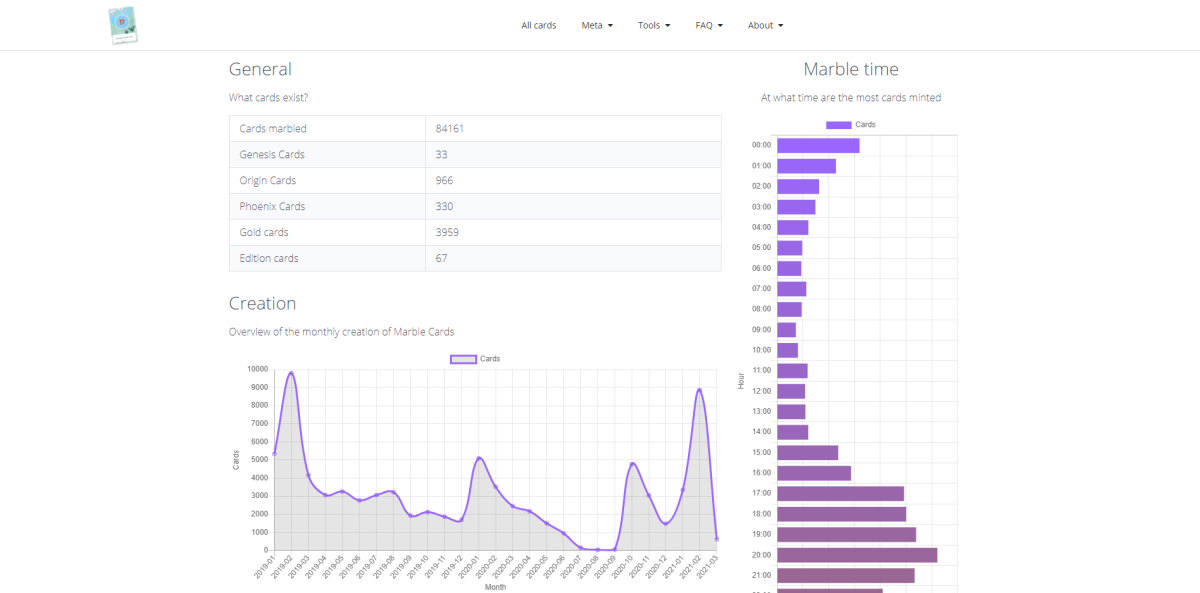Click the Marble Cards logo image
This screenshot has width=1200, height=593.
click(122, 25)
